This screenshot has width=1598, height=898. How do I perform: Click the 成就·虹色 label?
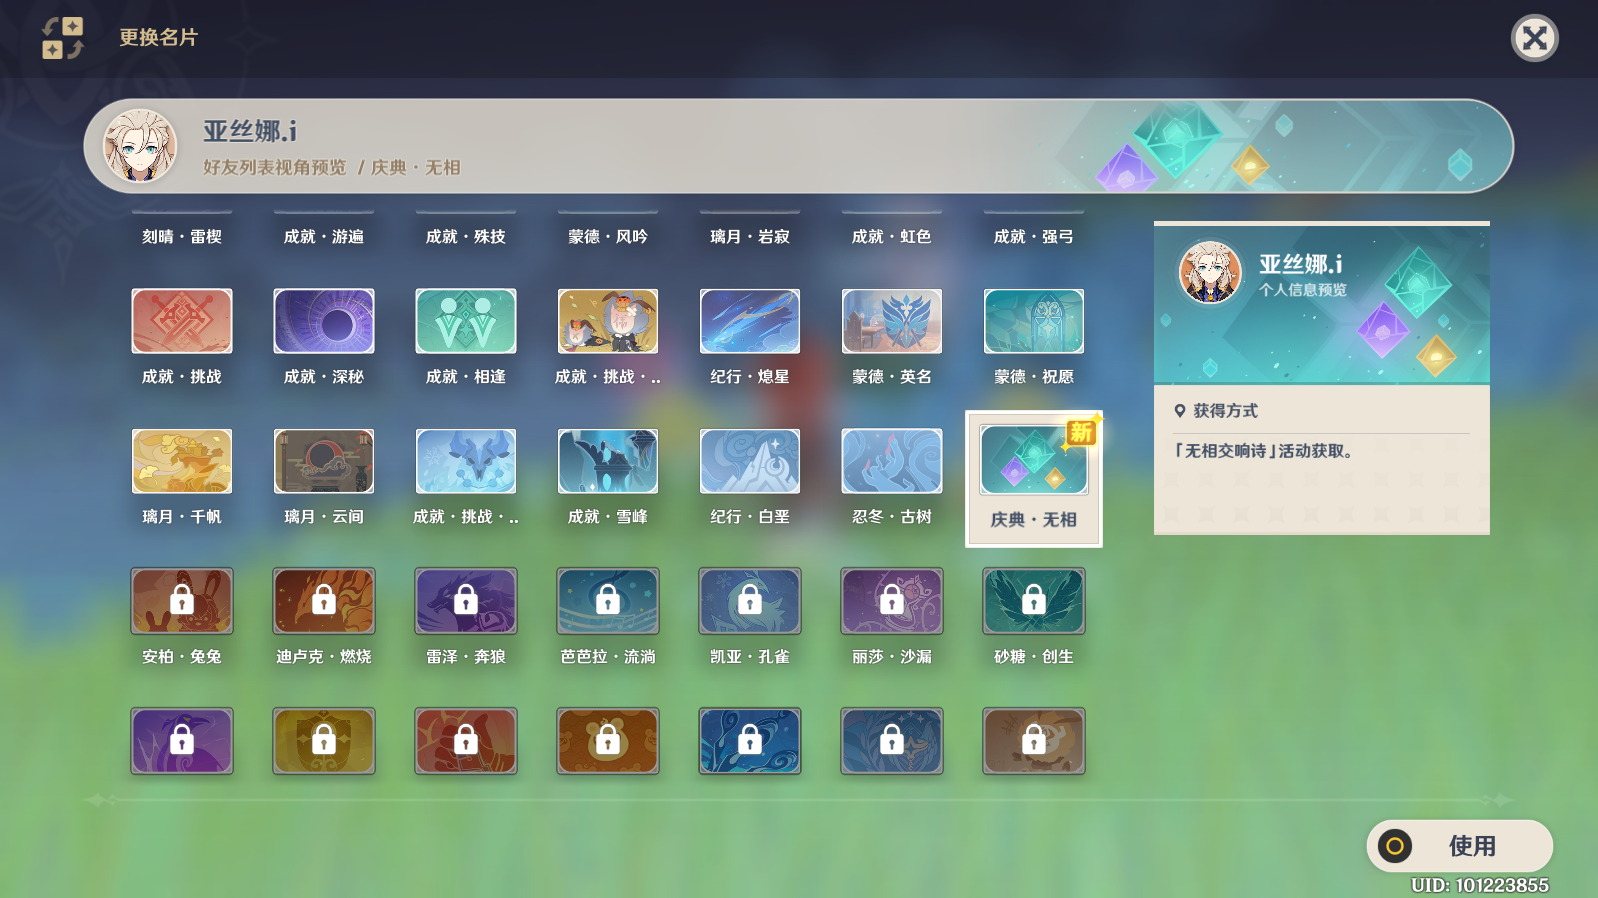coord(892,236)
